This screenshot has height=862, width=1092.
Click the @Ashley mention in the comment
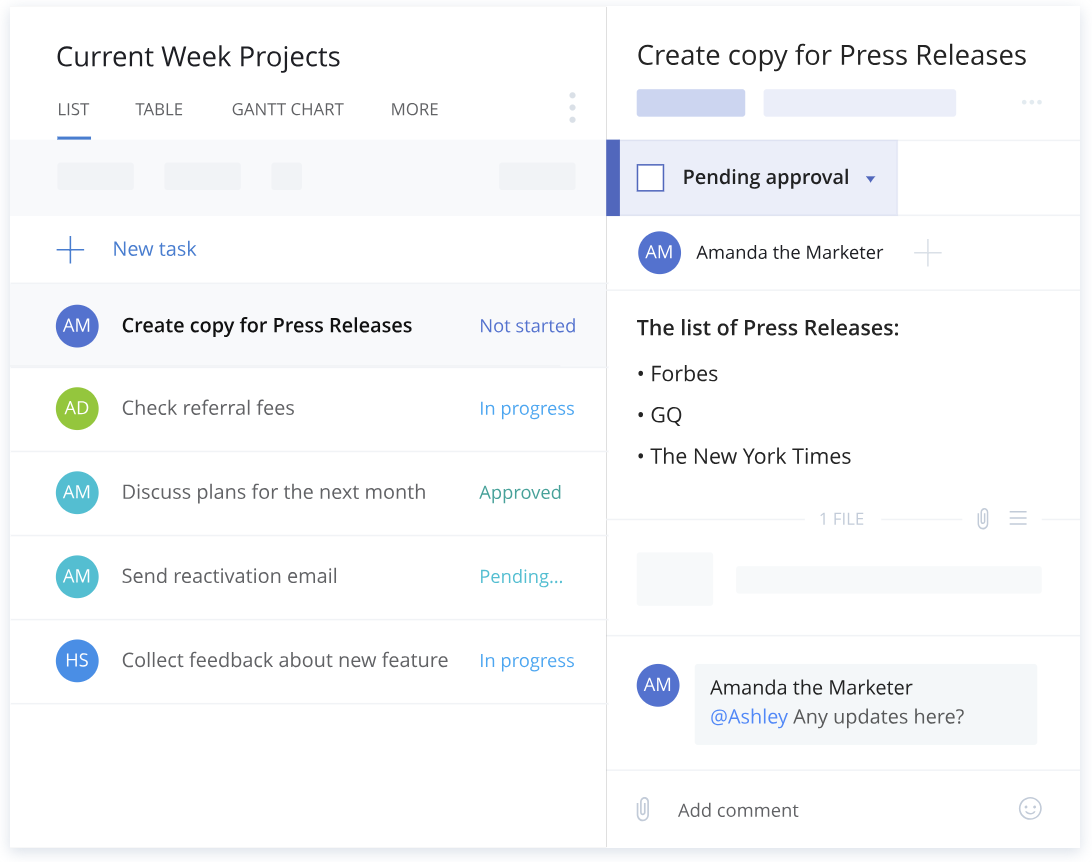coord(749,717)
